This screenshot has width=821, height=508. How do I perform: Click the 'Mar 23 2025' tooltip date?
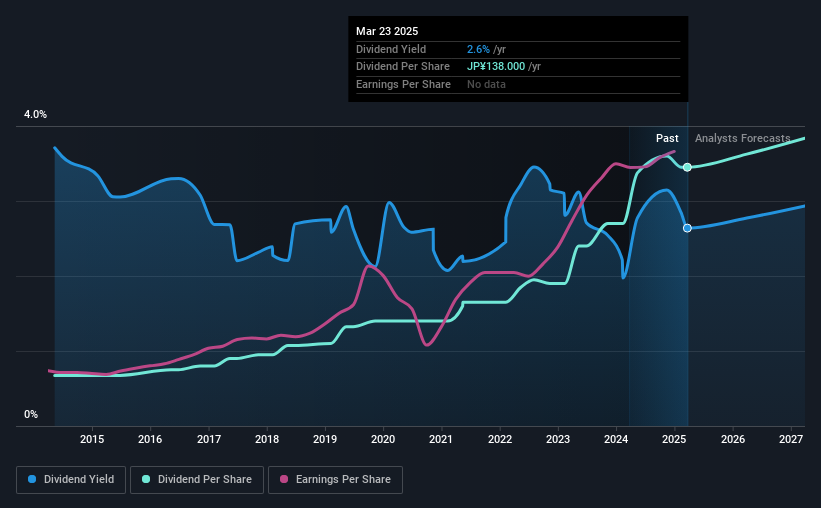[x=387, y=31]
